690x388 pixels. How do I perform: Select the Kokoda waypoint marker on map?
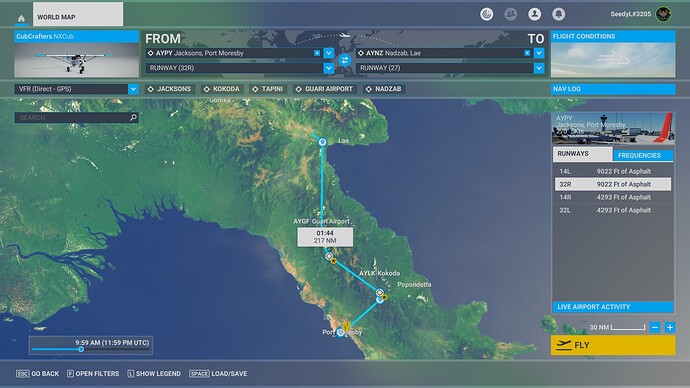click(x=379, y=292)
